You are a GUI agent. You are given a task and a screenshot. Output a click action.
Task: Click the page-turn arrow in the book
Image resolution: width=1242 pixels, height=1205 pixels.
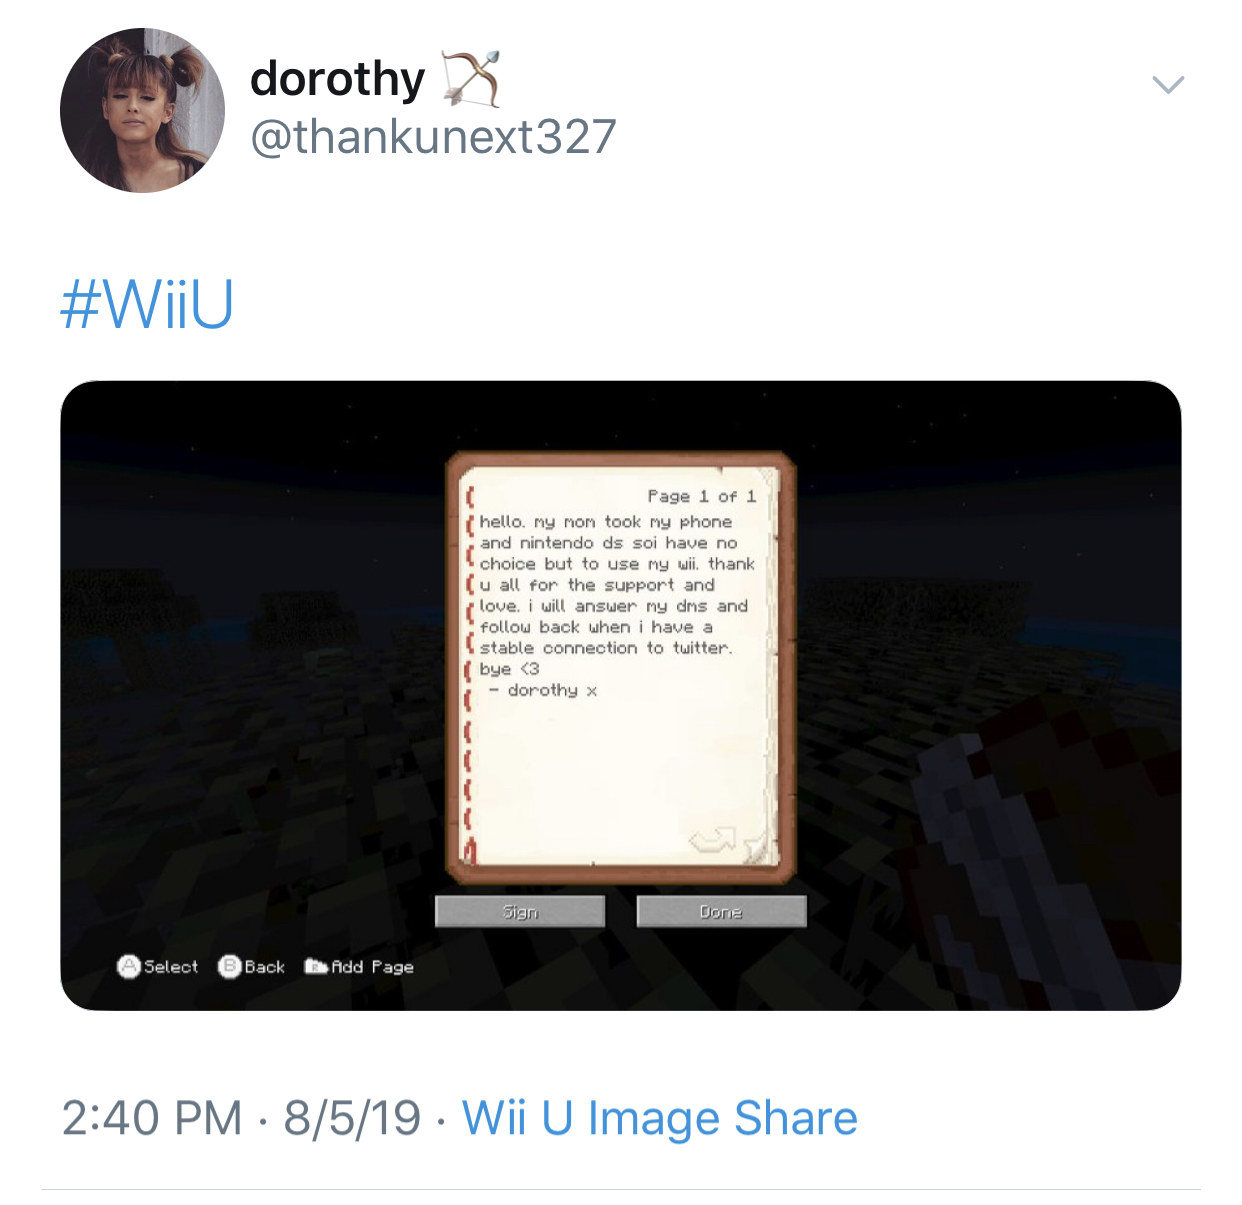click(x=713, y=839)
